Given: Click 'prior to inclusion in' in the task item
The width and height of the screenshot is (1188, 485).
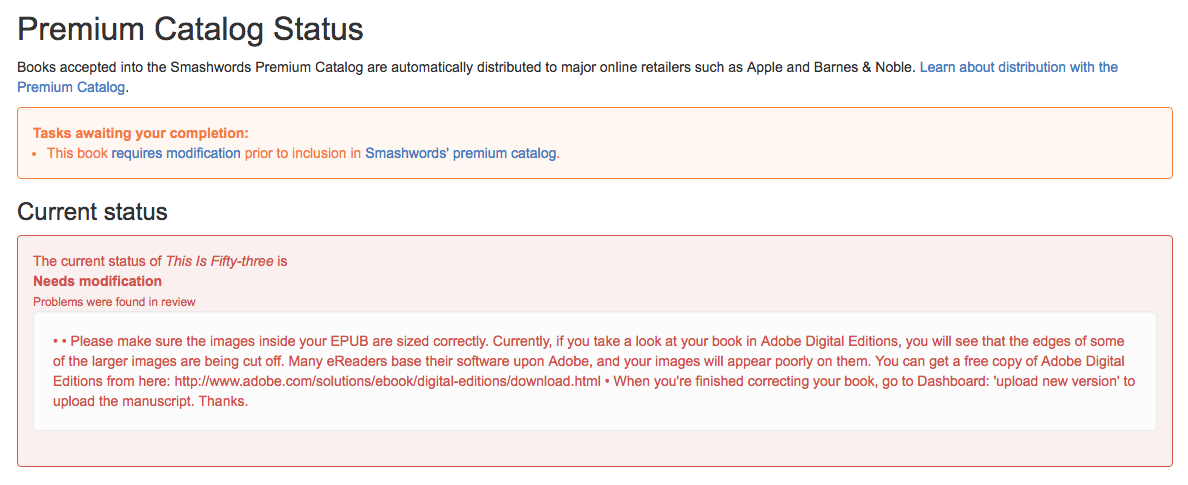Looking at the screenshot, I should click(x=303, y=153).
